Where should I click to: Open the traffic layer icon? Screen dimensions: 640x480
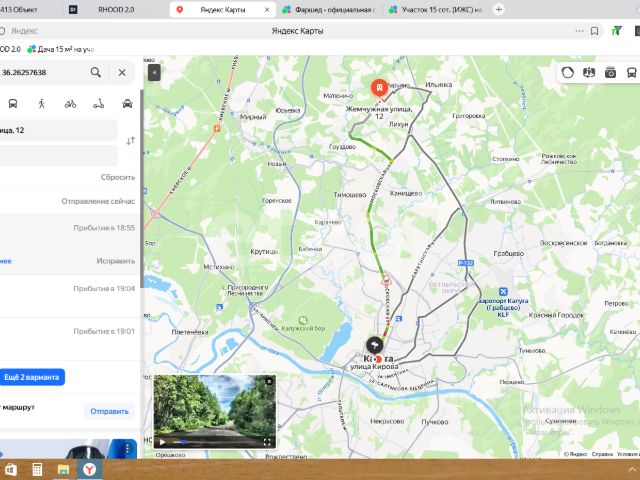pos(567,73)
